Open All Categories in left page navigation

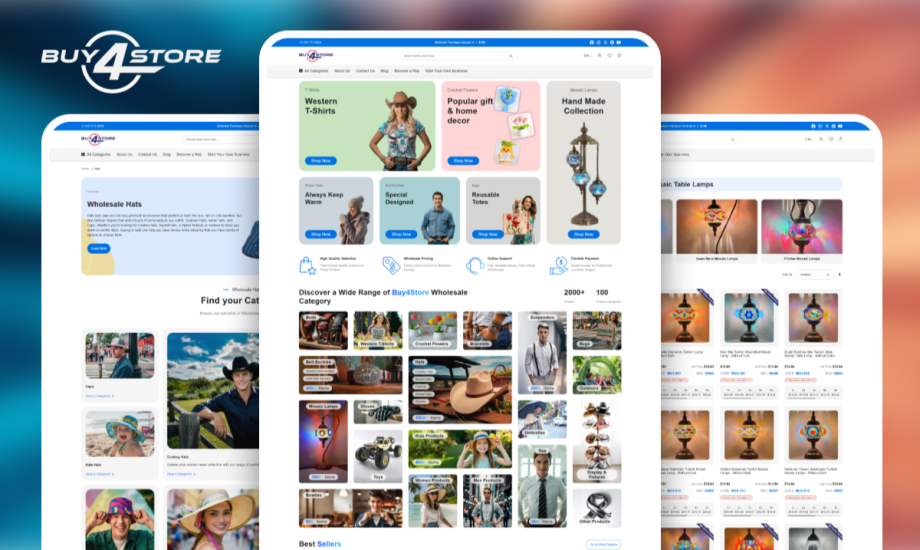click(x=96, y=154)
